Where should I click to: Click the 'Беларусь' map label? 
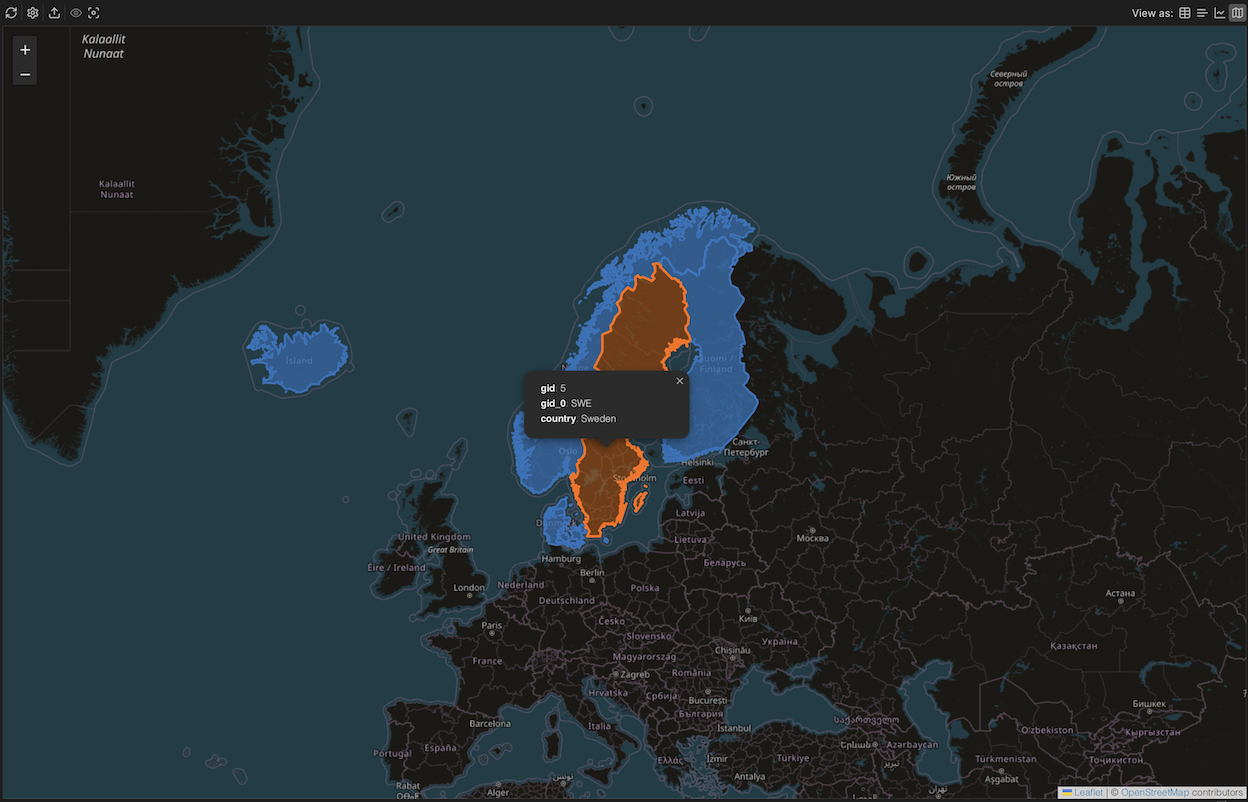click(x=724, y=563)
